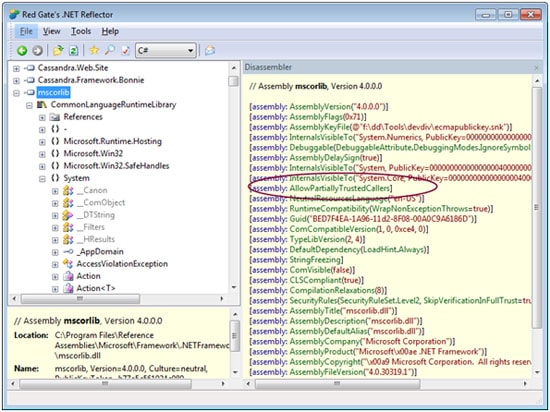Click the Guid attribute line
Image resolution: width=550 pixels, height=412 pixels.
pyautogui.click(x=363, y=219)
